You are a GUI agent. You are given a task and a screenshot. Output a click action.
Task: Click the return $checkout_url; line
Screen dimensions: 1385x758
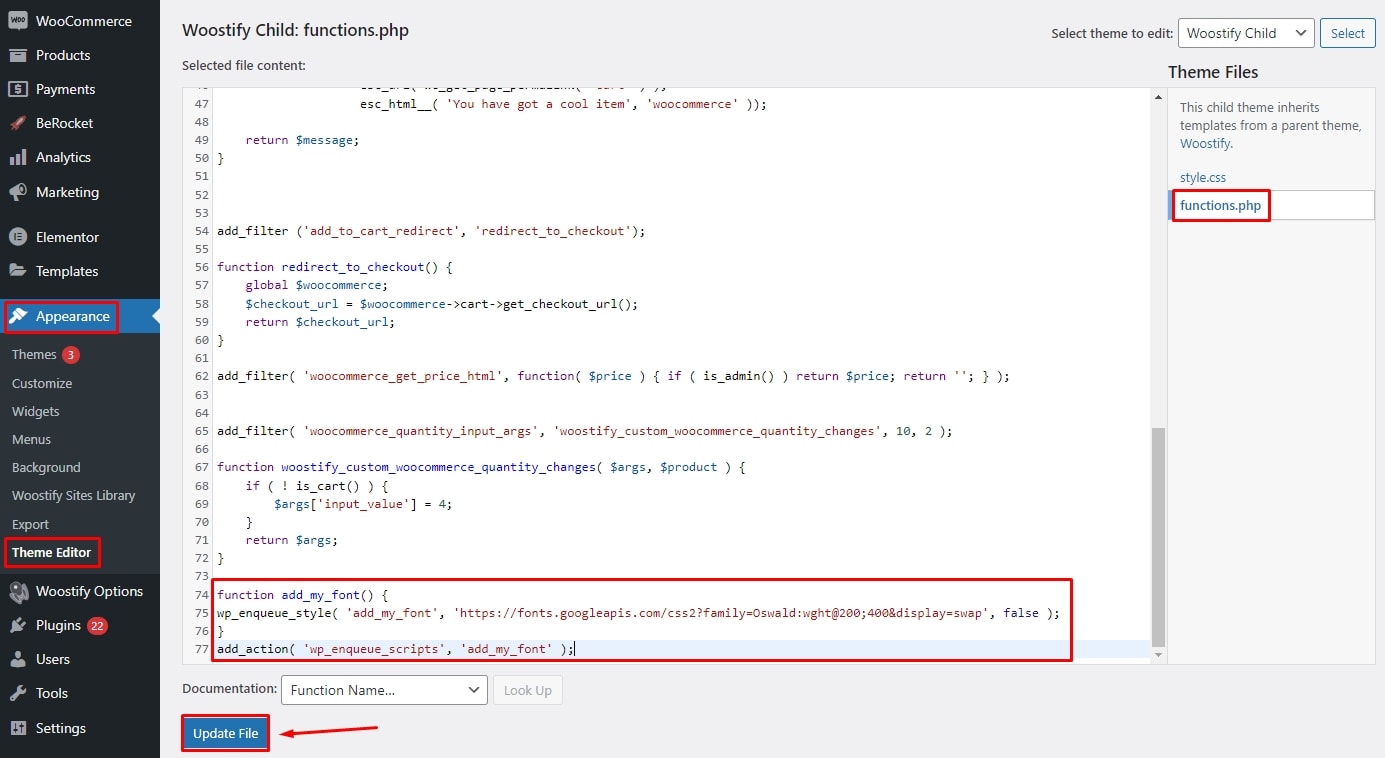[x=320, y=322]
